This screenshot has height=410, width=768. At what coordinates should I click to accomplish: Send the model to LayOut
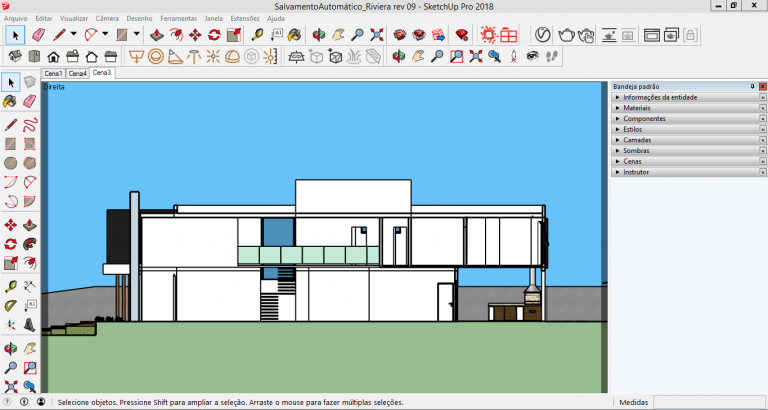point(438,35)
